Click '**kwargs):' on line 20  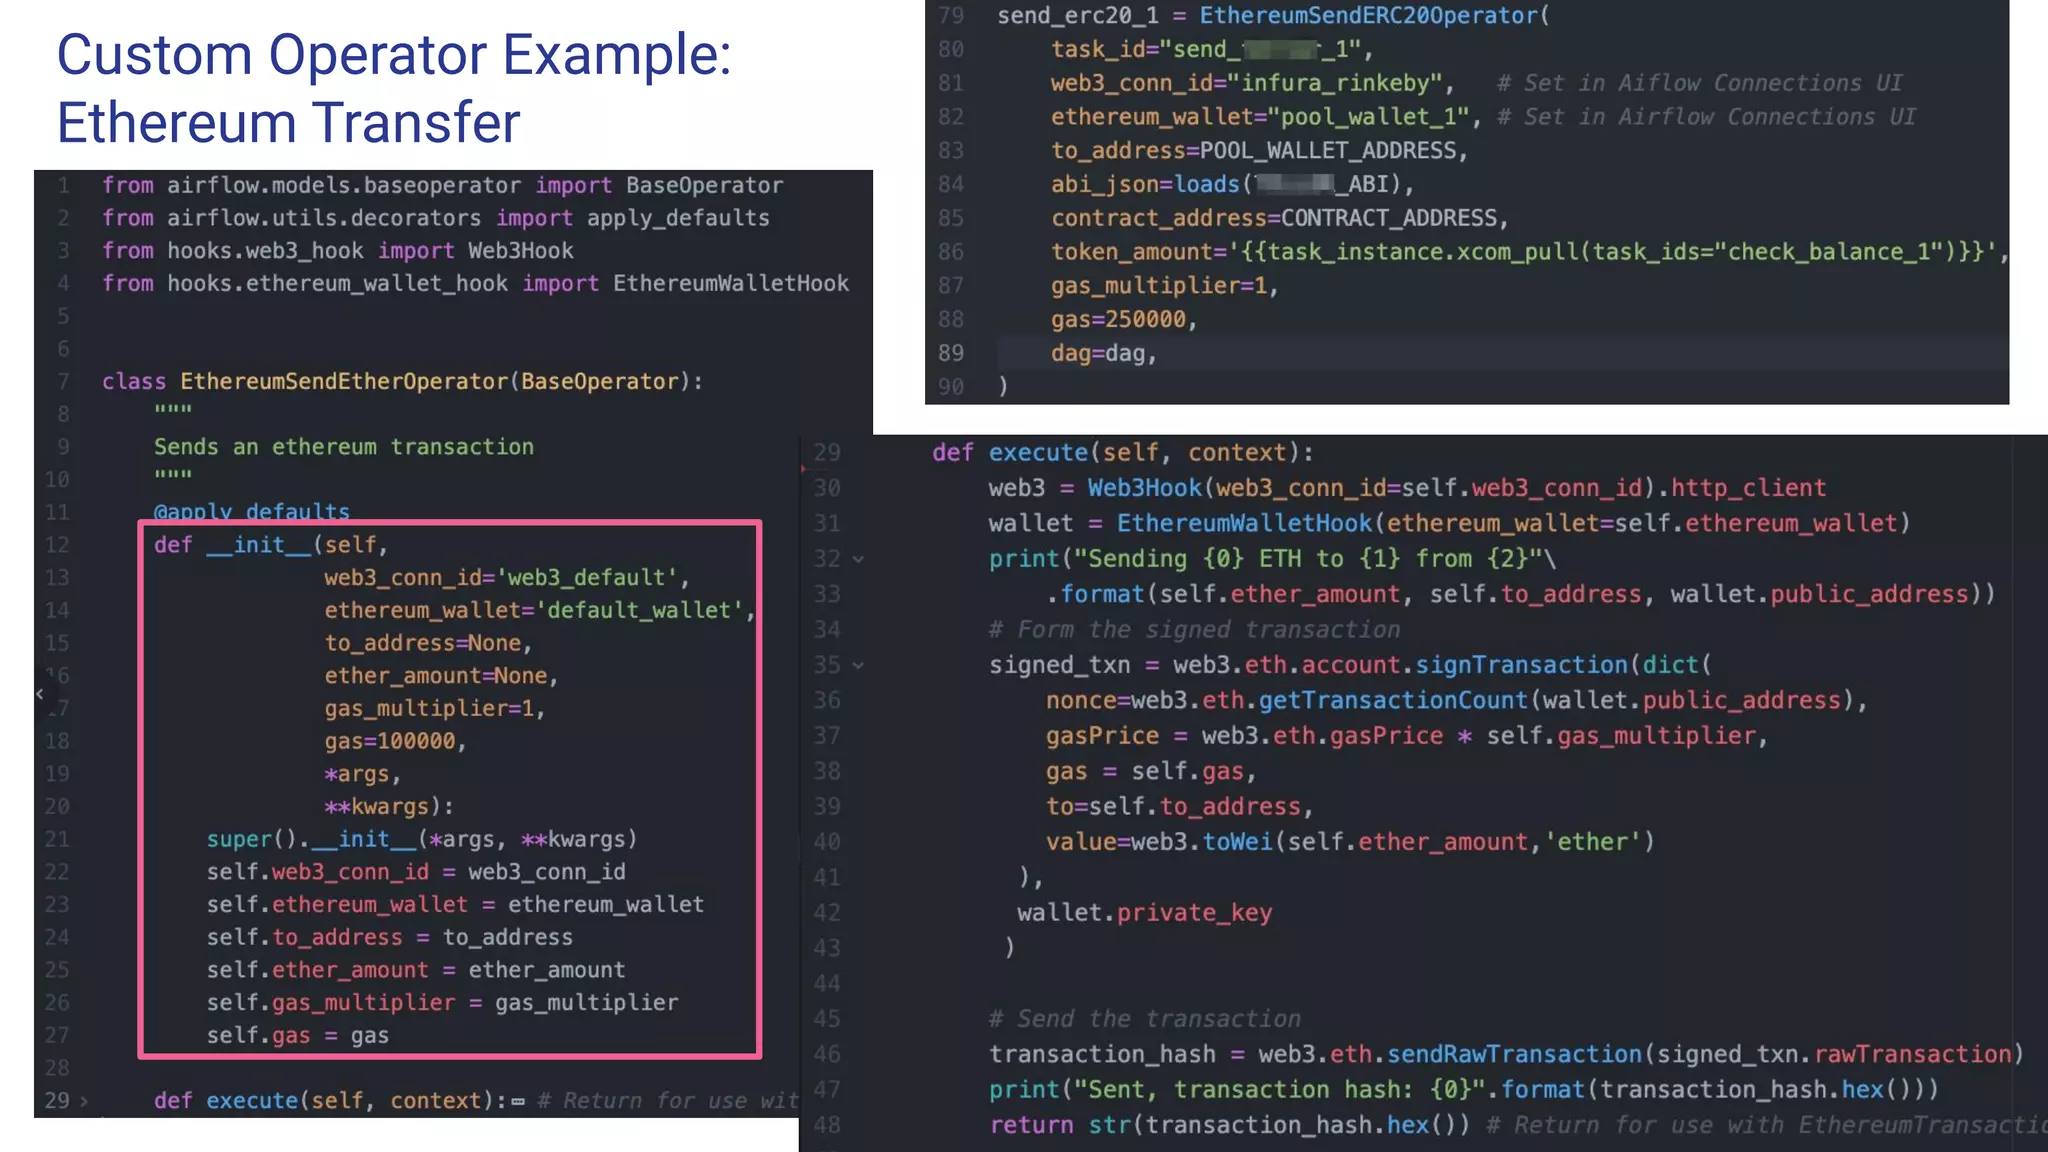(389, 807)
